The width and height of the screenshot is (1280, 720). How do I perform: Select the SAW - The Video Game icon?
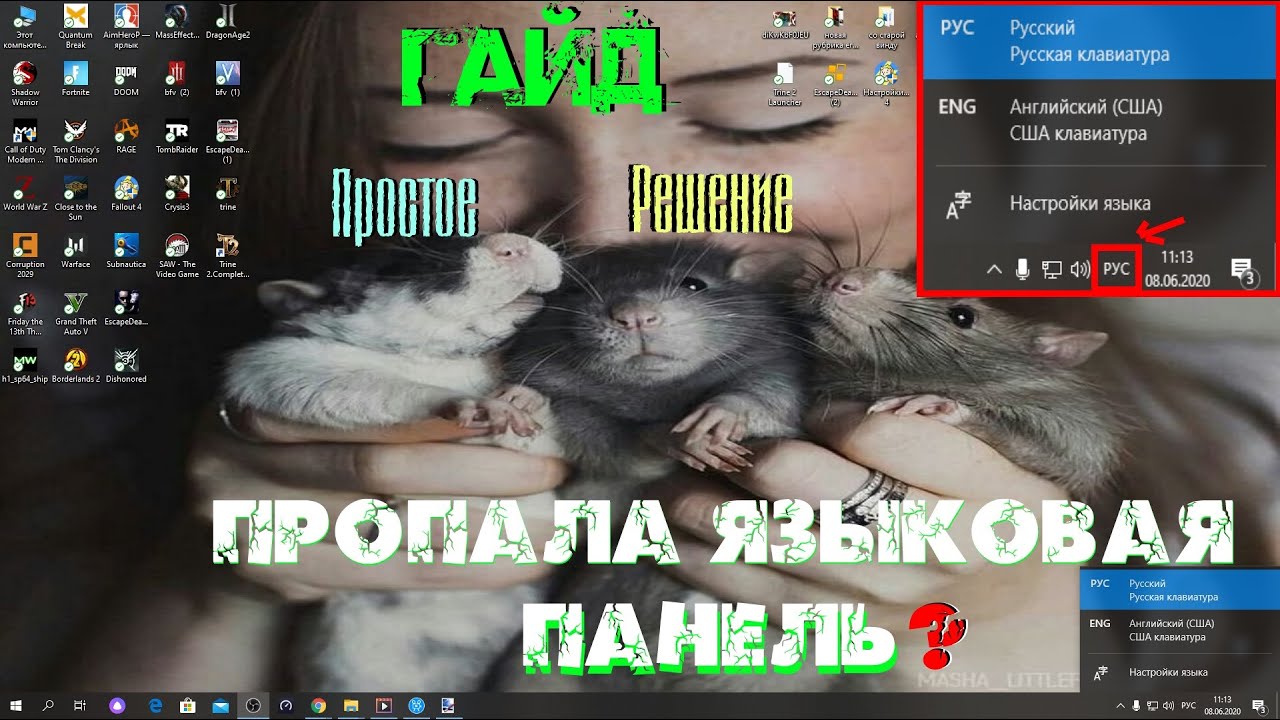pos(177,256)
